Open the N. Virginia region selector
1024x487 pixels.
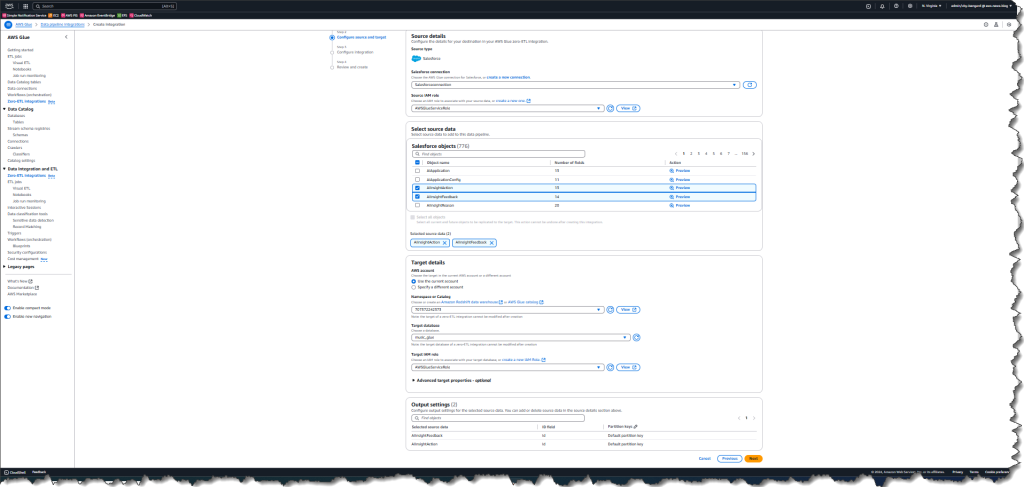pyautogui.click(x=931, y=6)
